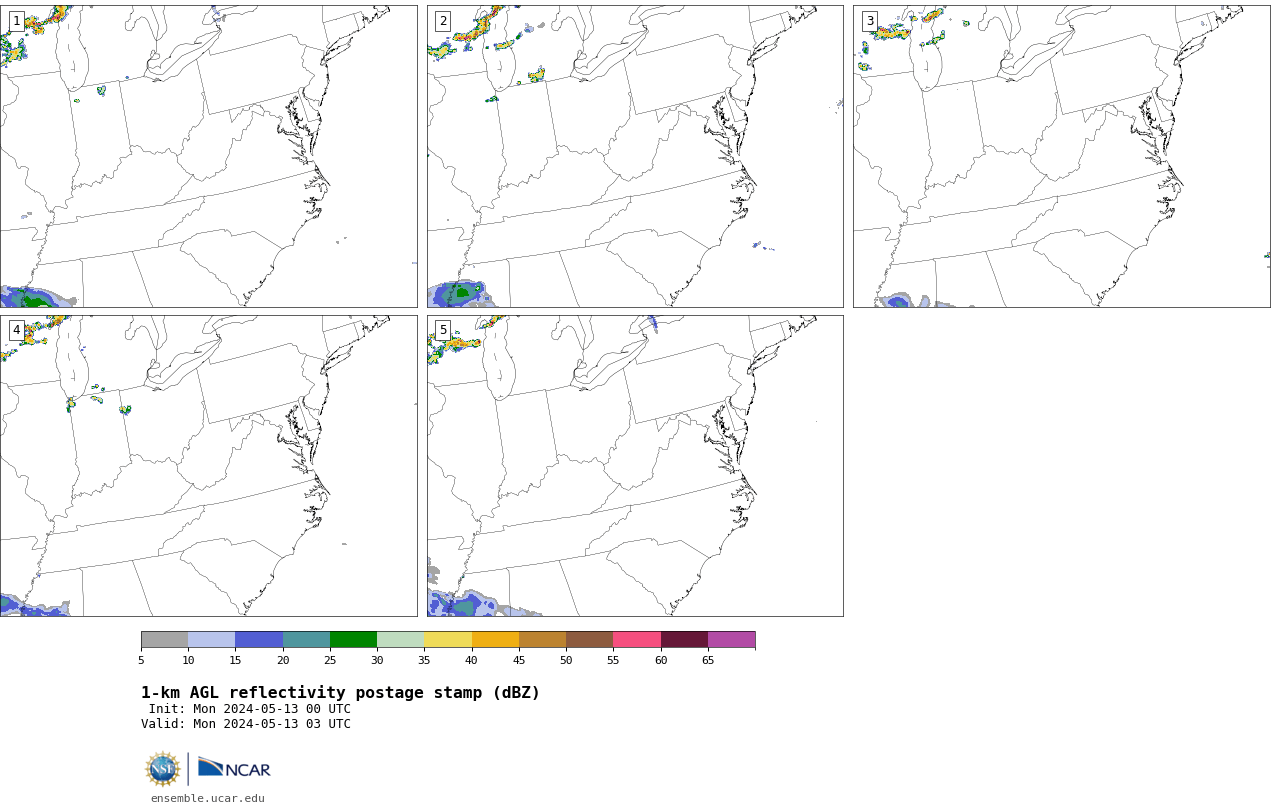Click the Valid: Mon 2024-05-13 03 UTC text
1280x809 pixels.
tap(246, 724)
